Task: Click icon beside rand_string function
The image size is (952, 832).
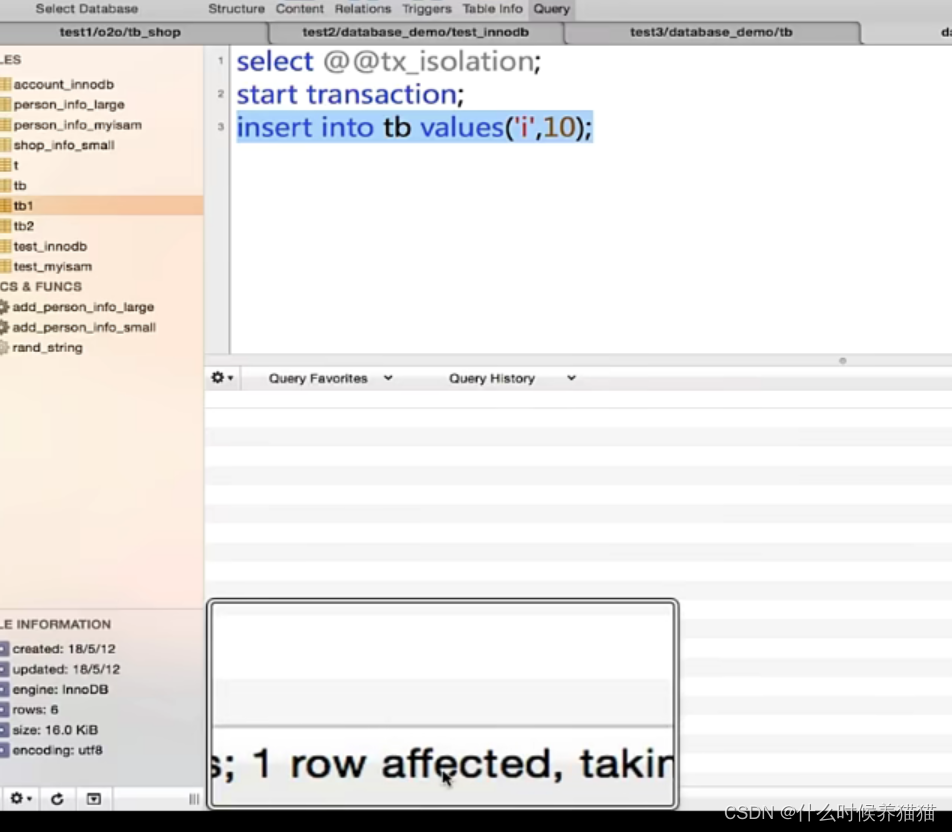Action: pyautogui.click(x=4, y=347)
